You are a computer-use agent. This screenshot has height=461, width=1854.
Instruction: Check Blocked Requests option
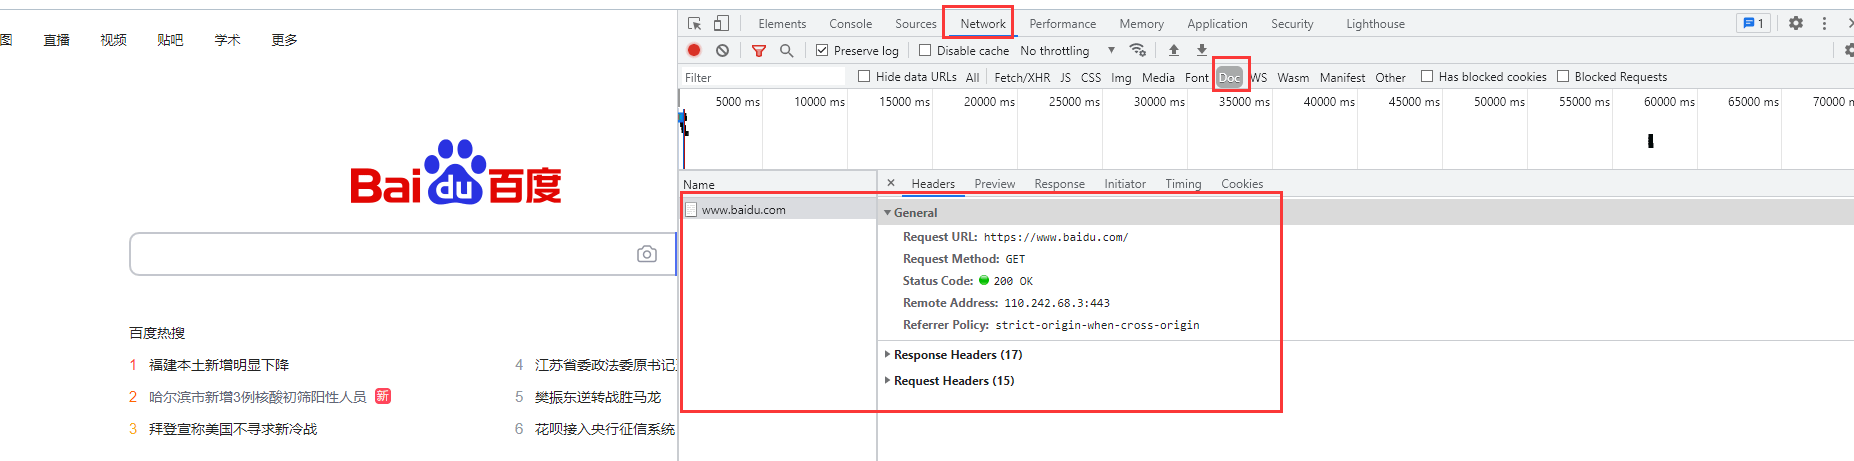point(1563,76)
